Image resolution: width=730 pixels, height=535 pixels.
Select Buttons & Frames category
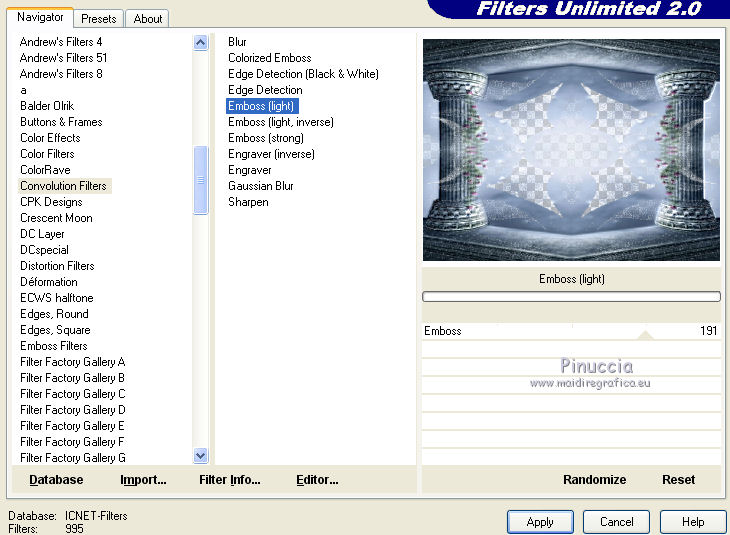(61, 122)
